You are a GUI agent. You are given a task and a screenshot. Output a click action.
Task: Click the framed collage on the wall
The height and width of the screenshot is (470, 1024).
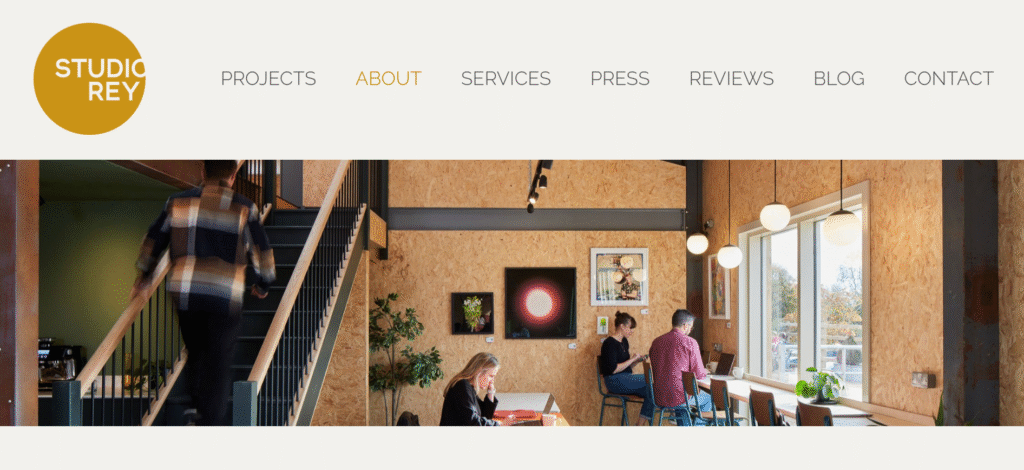click(619, 277)
